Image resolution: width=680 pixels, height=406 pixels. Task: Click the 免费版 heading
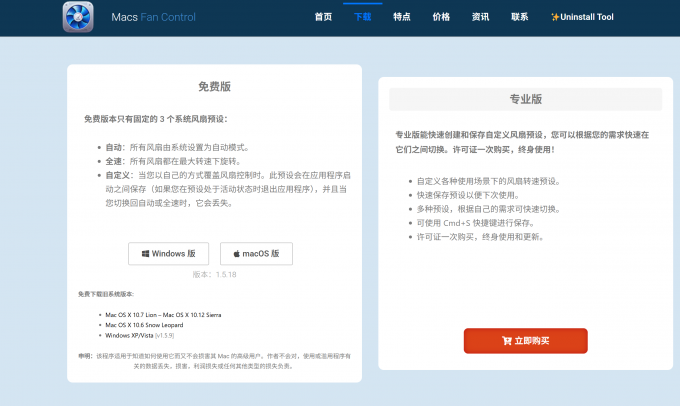click(x=214, y=86)
